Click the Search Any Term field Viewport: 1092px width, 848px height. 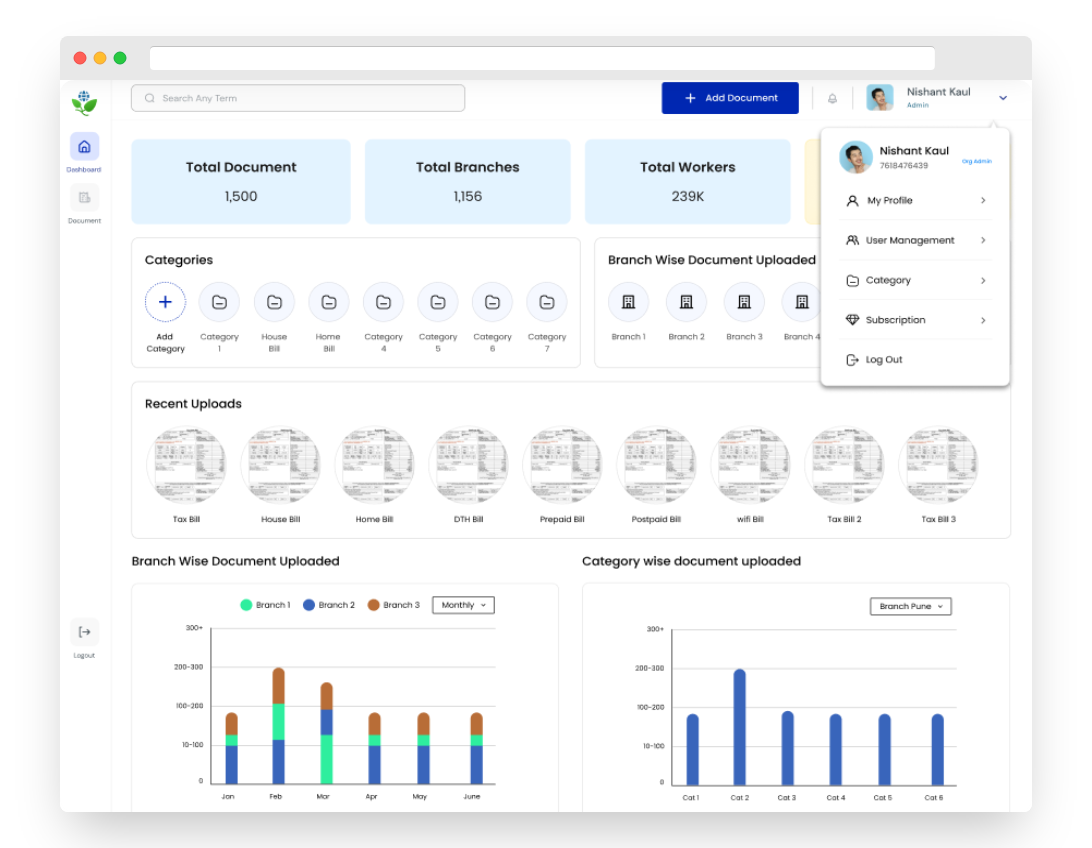[298, 98]
